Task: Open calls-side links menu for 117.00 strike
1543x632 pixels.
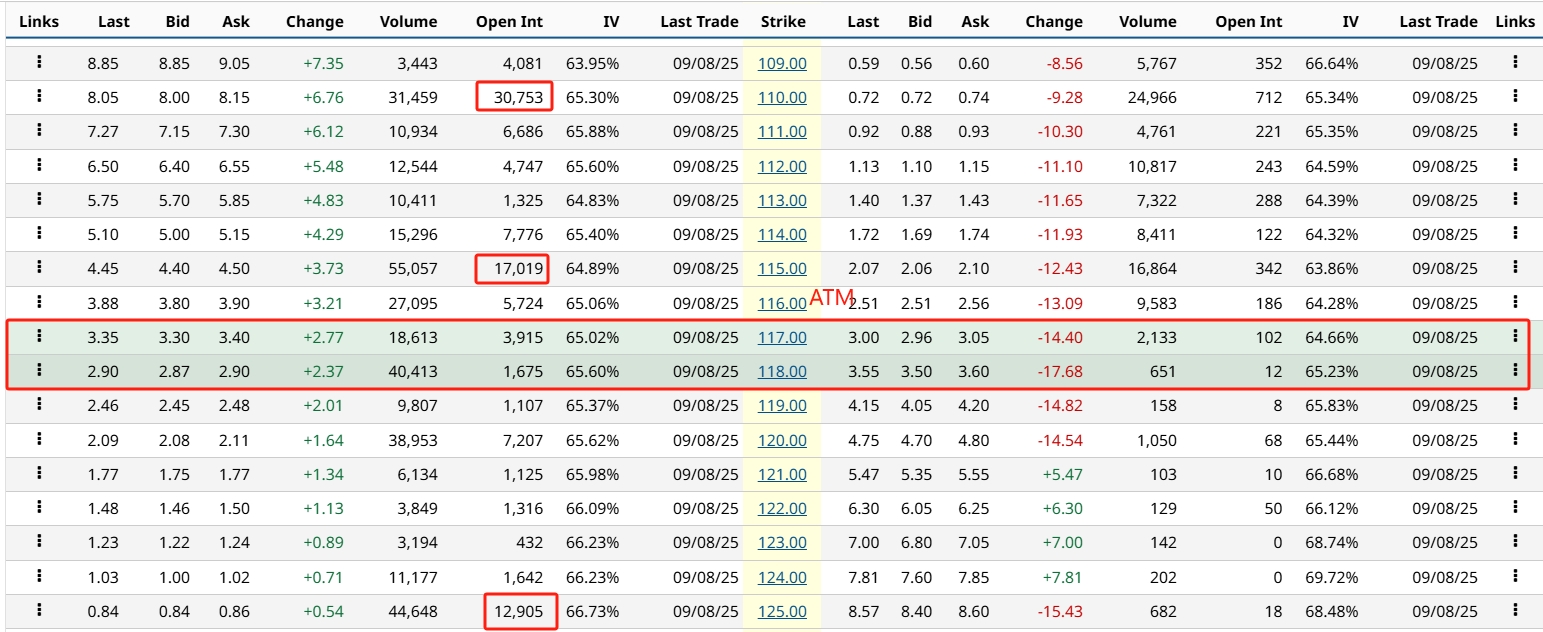Action: [x=39, y=336]
